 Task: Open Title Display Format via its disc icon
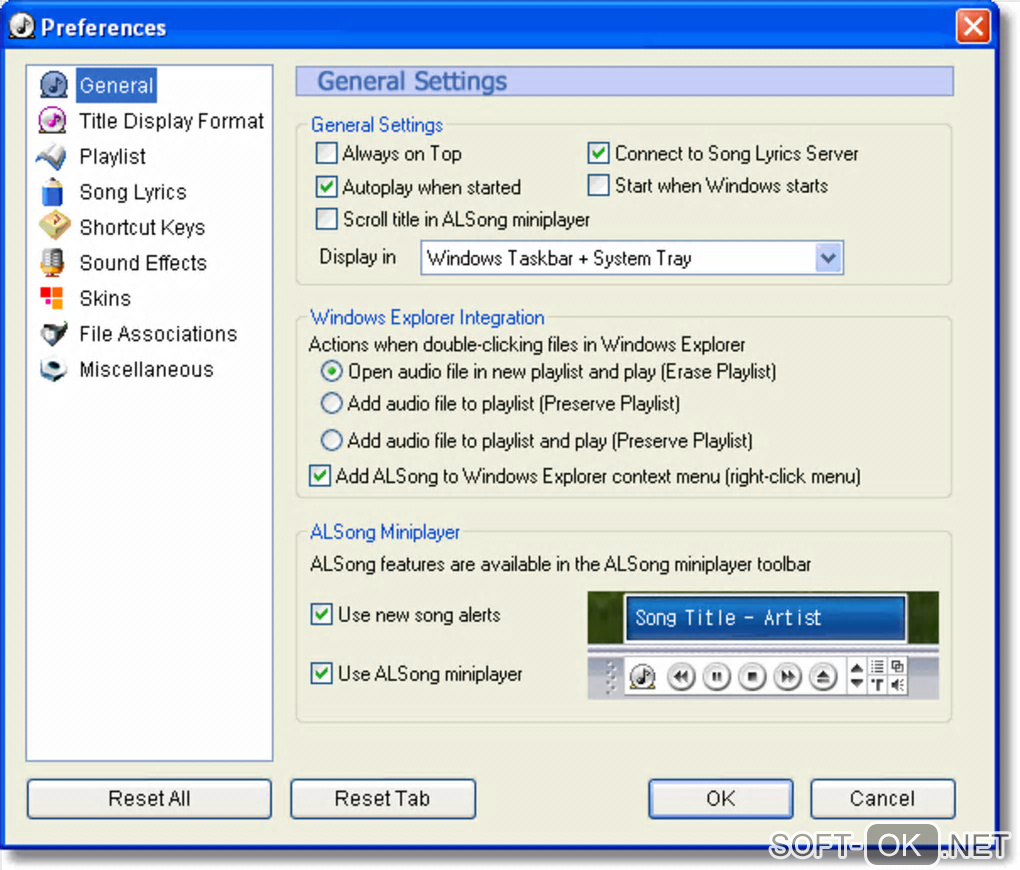pos(52,120)
